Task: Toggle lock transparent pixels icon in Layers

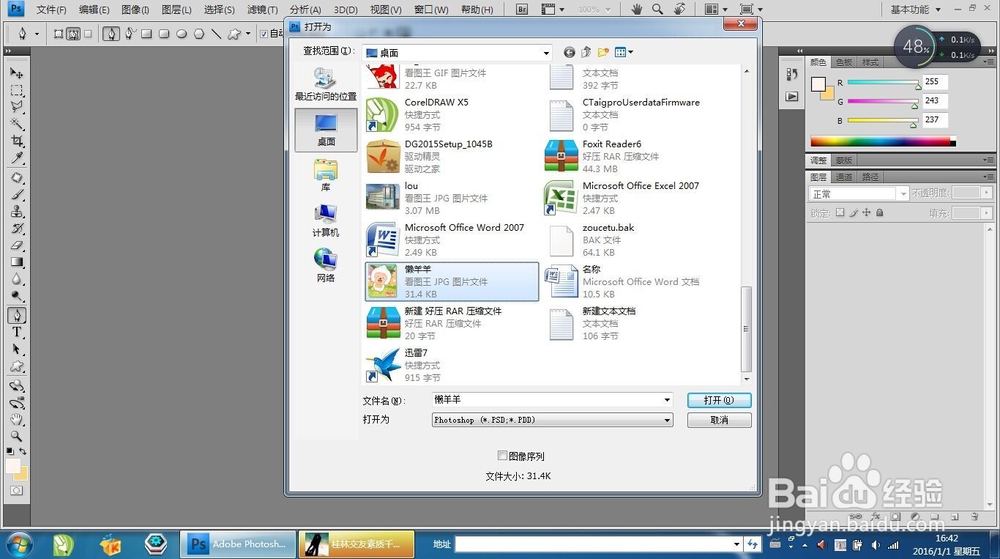Action: (x=840, y=213)
